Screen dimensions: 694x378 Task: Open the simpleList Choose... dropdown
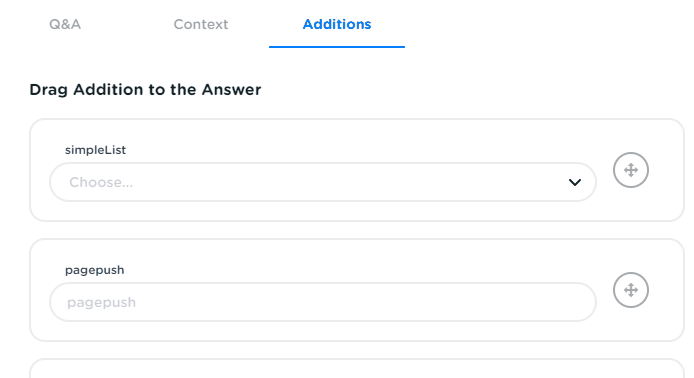tap(323, 182)
